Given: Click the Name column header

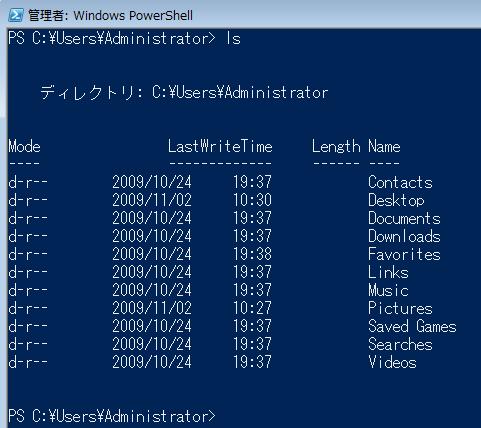Looking at the screenshot, I should 384,147.
